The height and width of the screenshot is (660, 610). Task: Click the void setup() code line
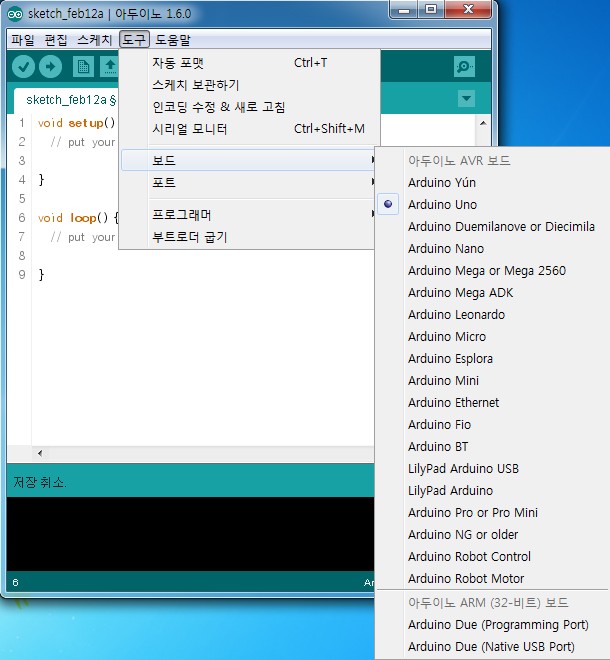click(76, 123)
